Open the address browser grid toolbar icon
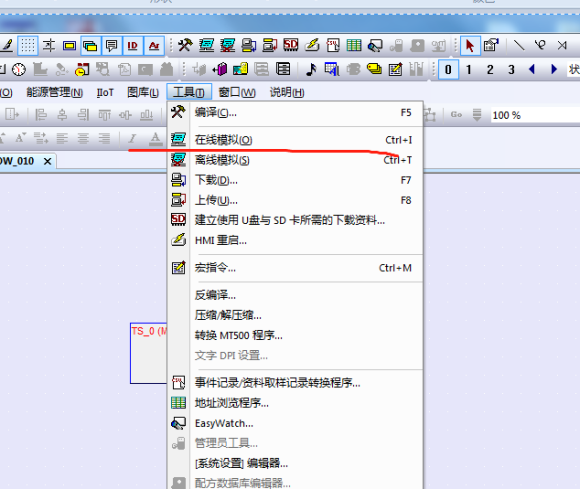Image resolution: width=580 pixels, height=489 pixels. pos(354,45)
